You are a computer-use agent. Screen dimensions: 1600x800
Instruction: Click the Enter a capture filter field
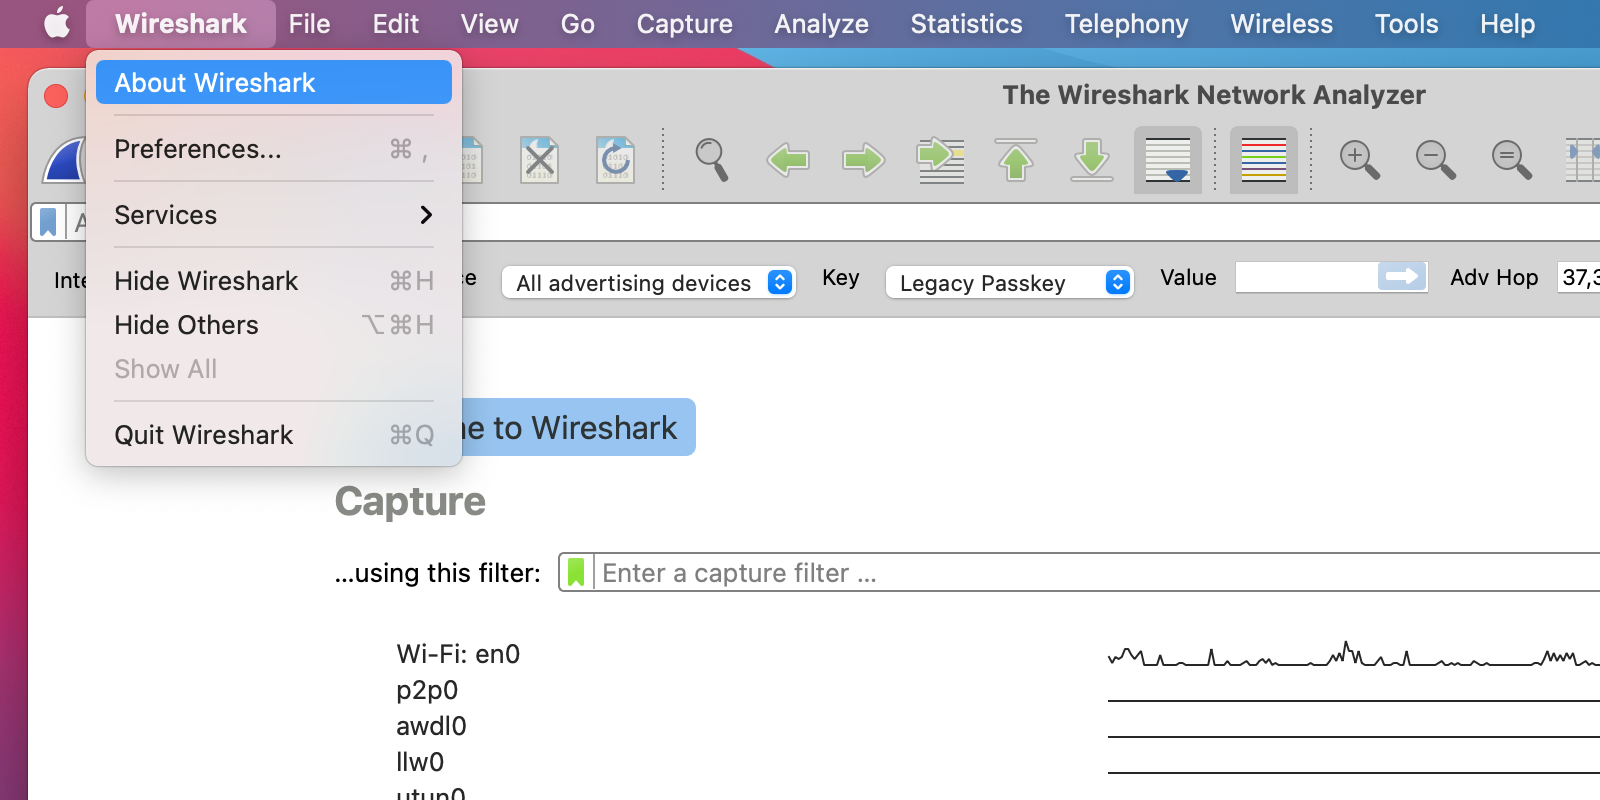pos(1098,573)
